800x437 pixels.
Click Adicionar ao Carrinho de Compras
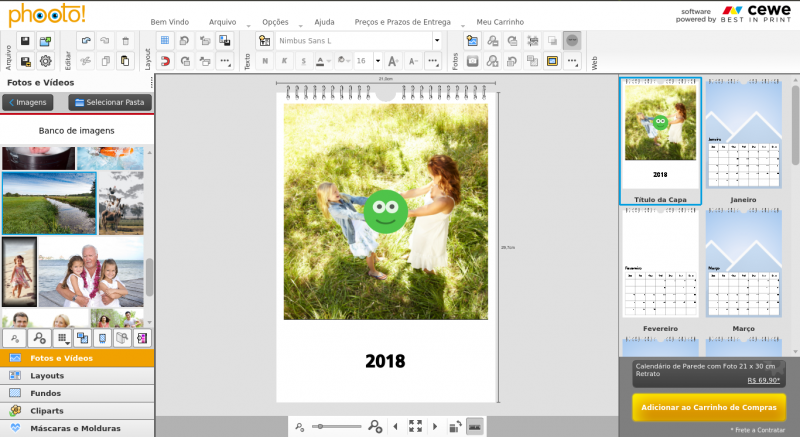[x=709, y=407]
